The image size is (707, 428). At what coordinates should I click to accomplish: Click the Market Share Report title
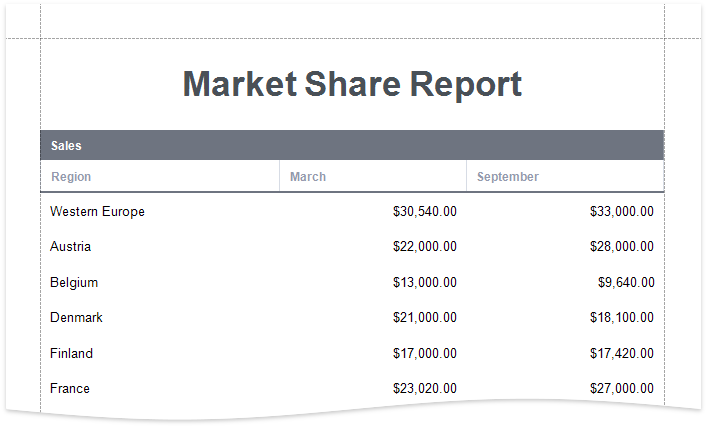click(352, 85)
